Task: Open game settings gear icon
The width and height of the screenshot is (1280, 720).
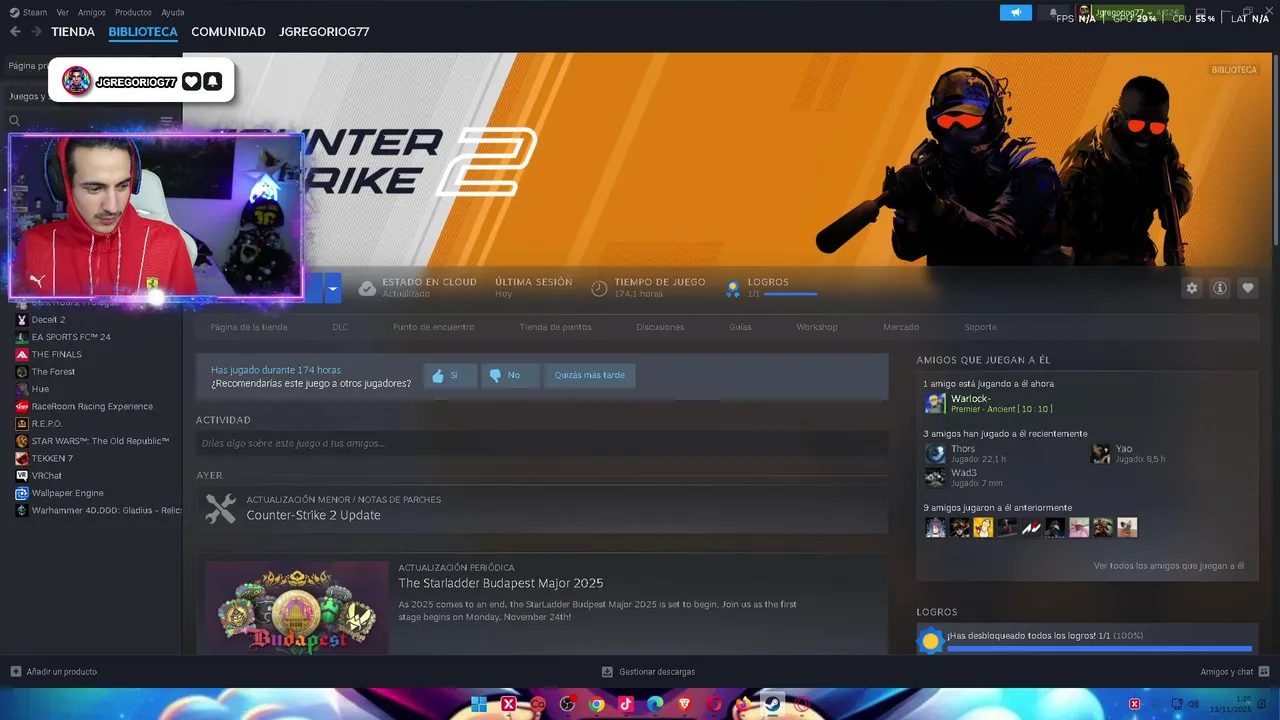Action: point(1192,288)
